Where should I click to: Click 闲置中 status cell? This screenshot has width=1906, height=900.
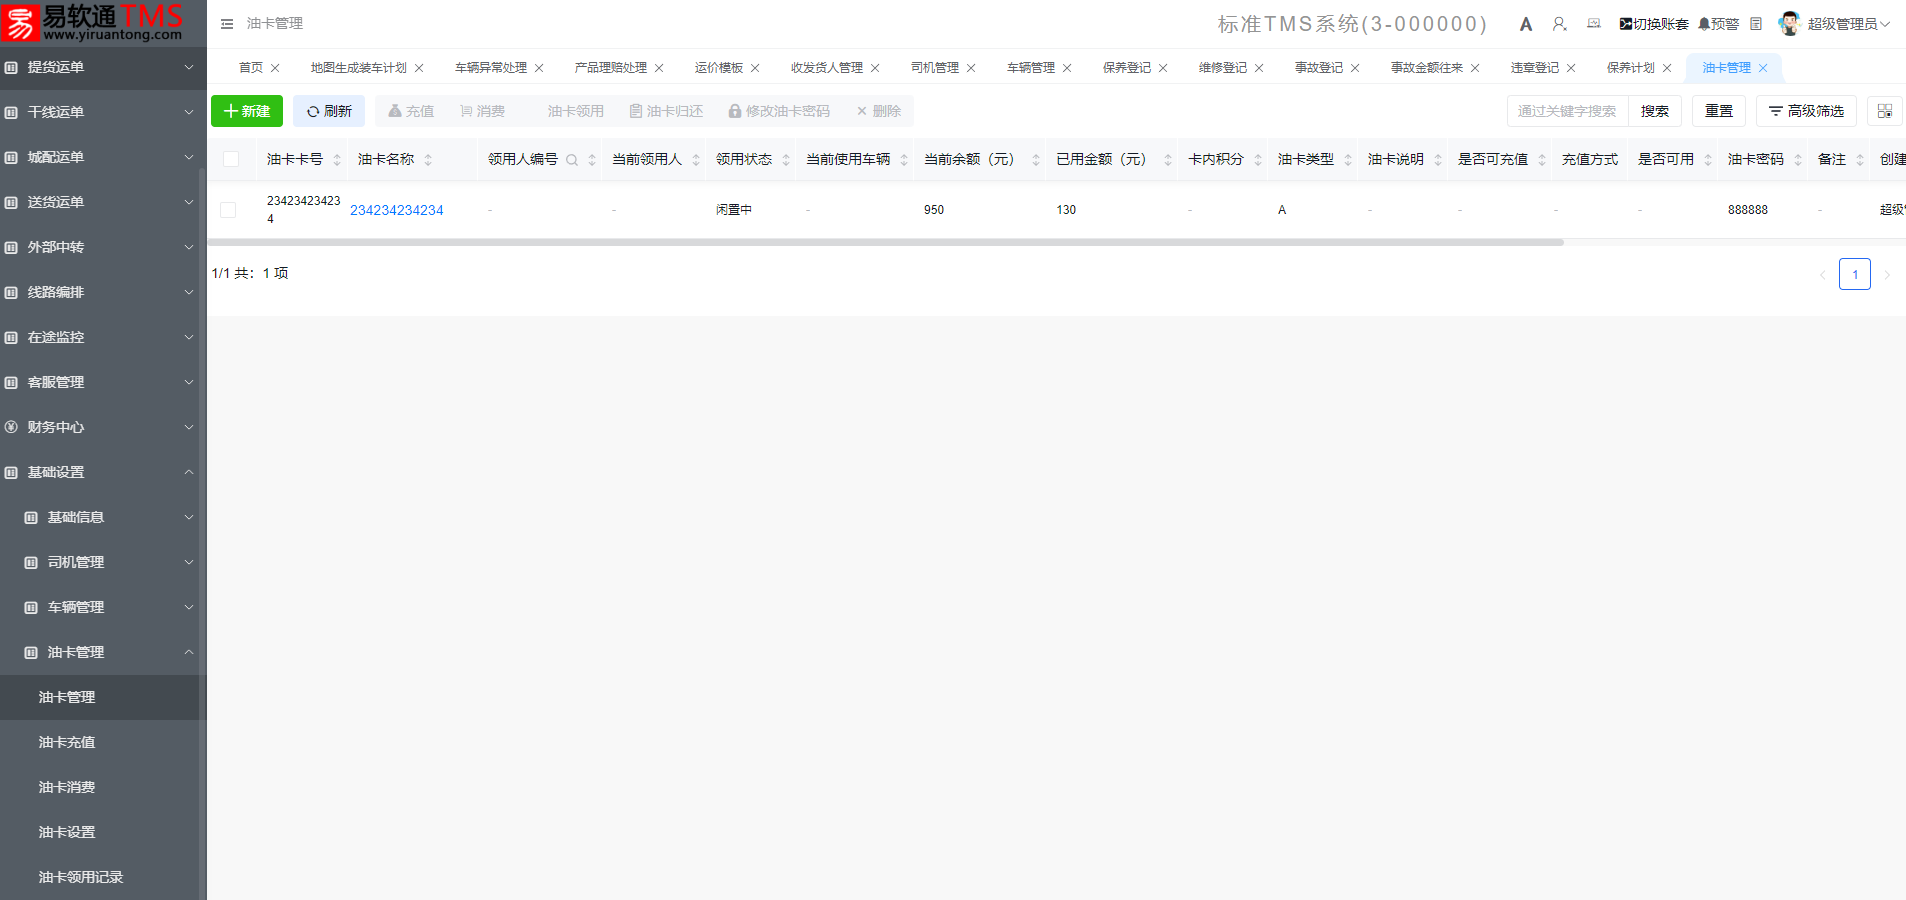[733, 210]
